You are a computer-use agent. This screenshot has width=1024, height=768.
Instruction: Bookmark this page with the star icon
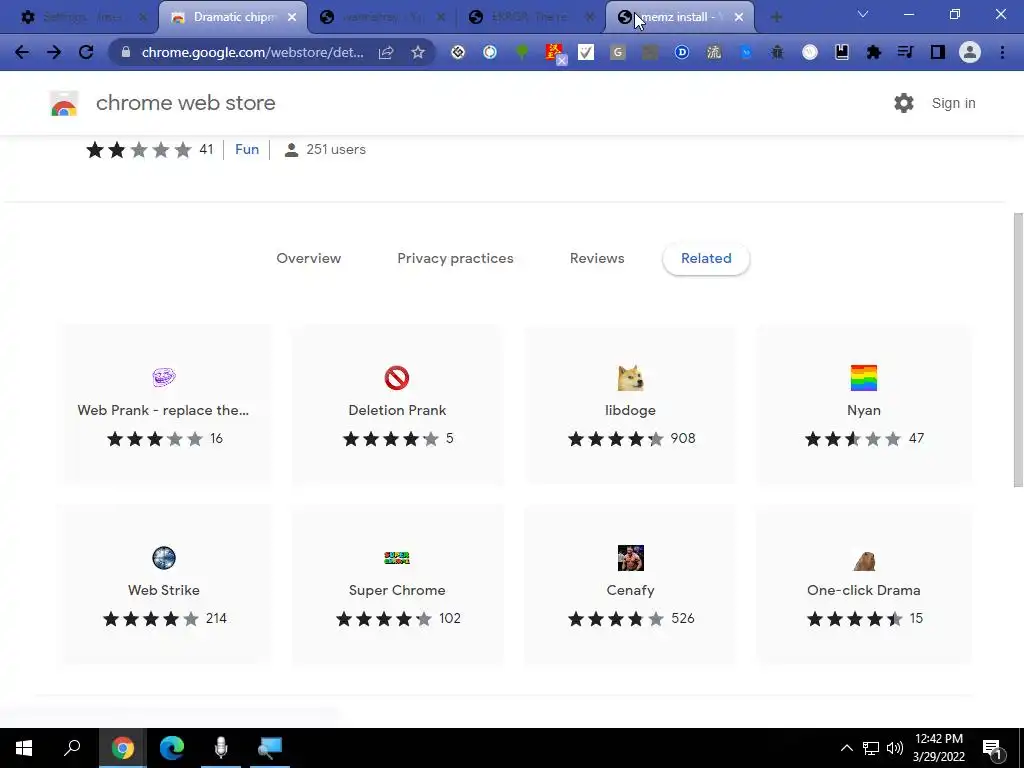tap(418, 52)
